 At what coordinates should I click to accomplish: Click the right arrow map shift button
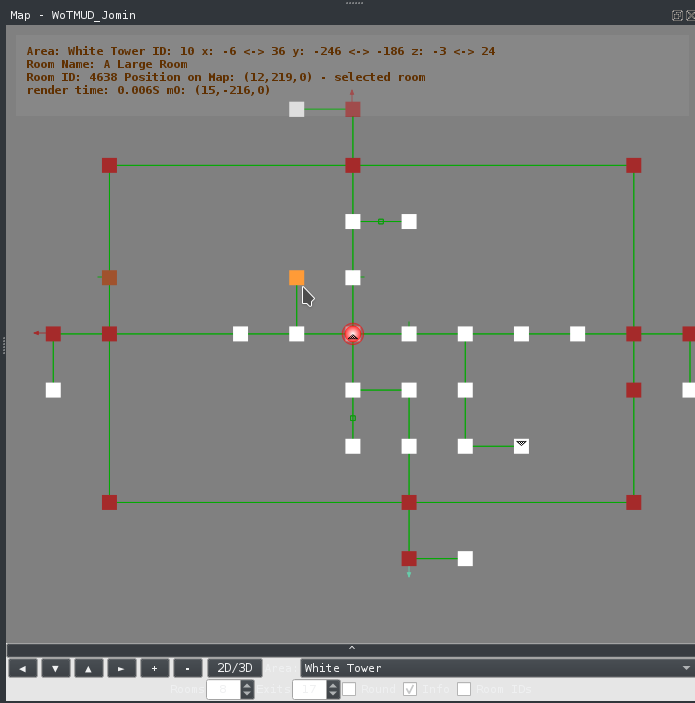point(122,668)
